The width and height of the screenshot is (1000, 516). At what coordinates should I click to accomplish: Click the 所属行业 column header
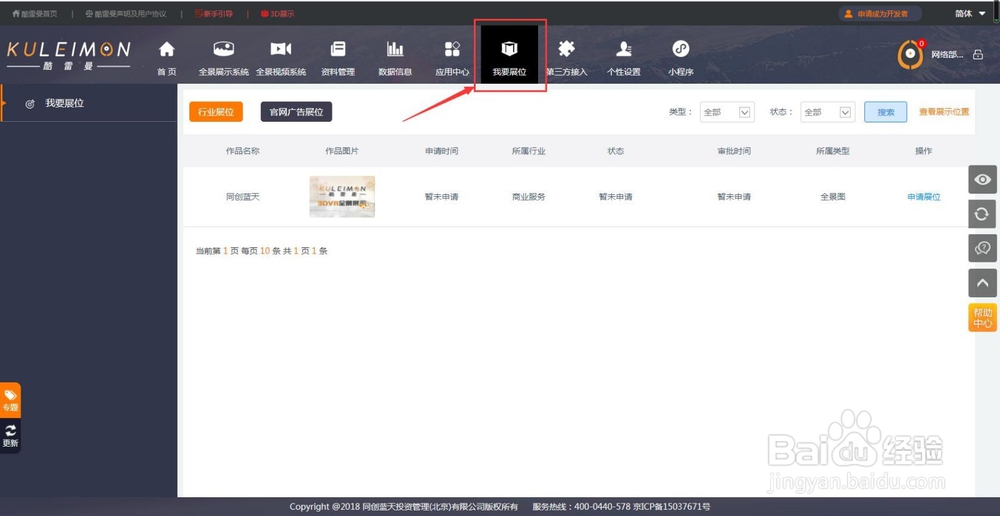coord(529,151)
